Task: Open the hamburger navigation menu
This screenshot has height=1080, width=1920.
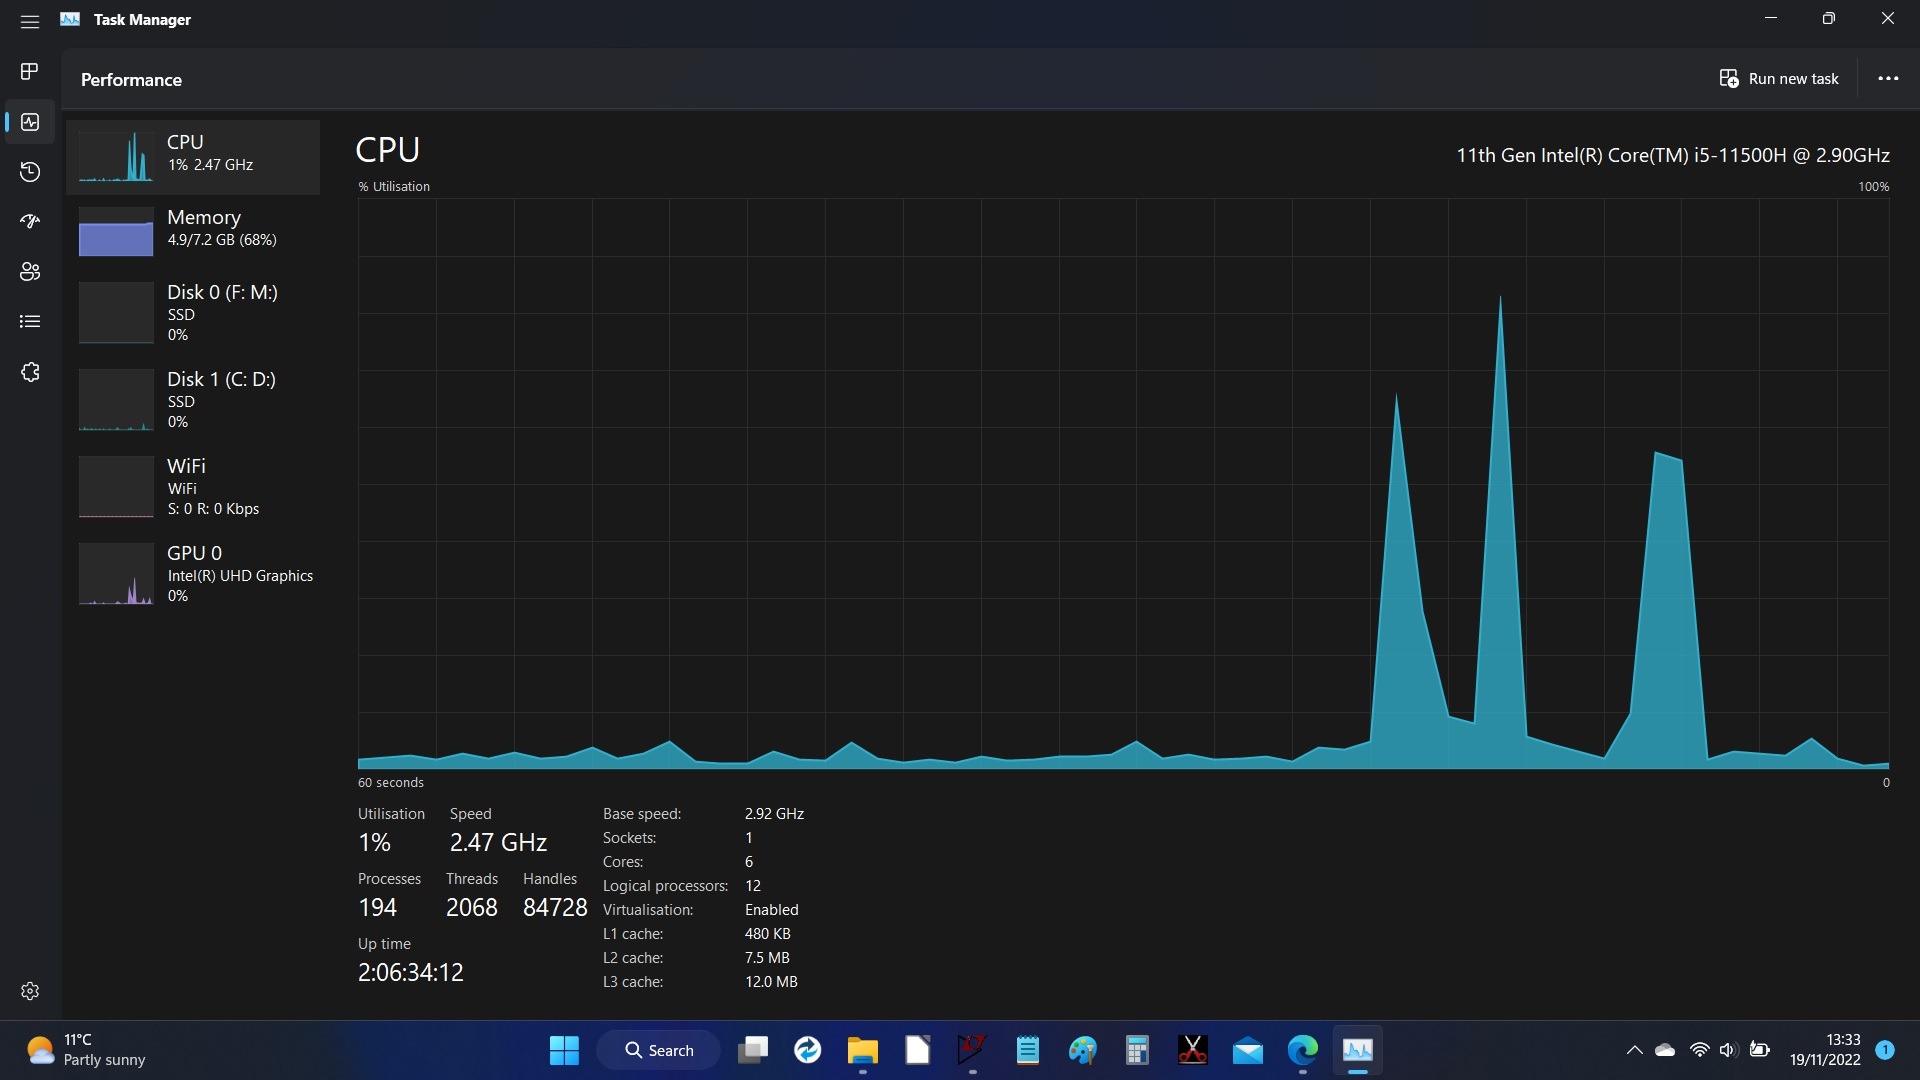Action: tap(30, 21)
